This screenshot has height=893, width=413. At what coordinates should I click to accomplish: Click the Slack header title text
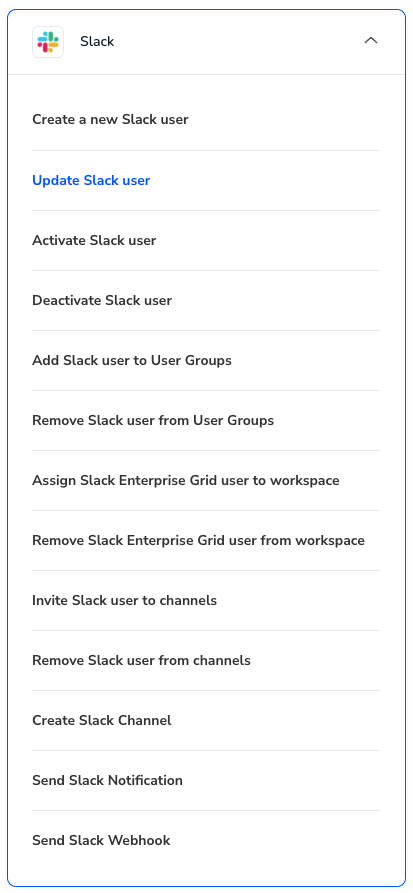pyautogui.click(x=97, y=42)
